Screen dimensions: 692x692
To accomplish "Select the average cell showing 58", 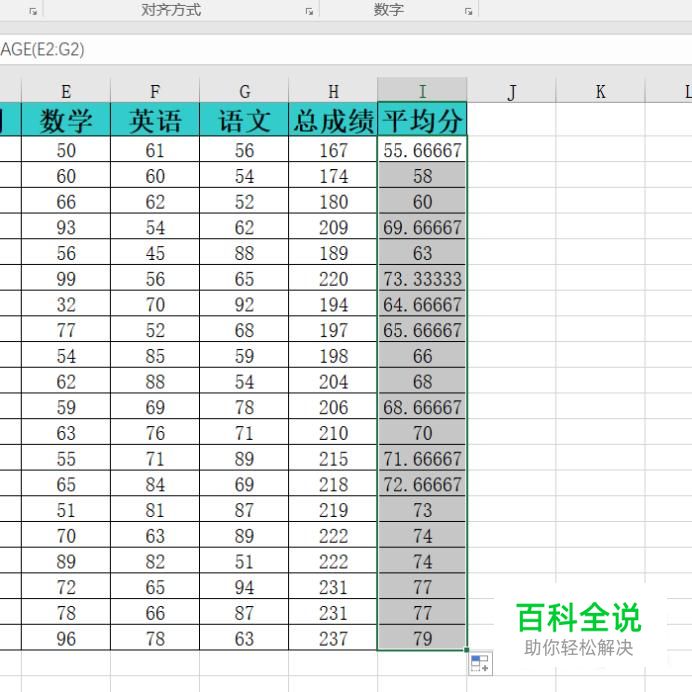I will (x=422, y=175).
